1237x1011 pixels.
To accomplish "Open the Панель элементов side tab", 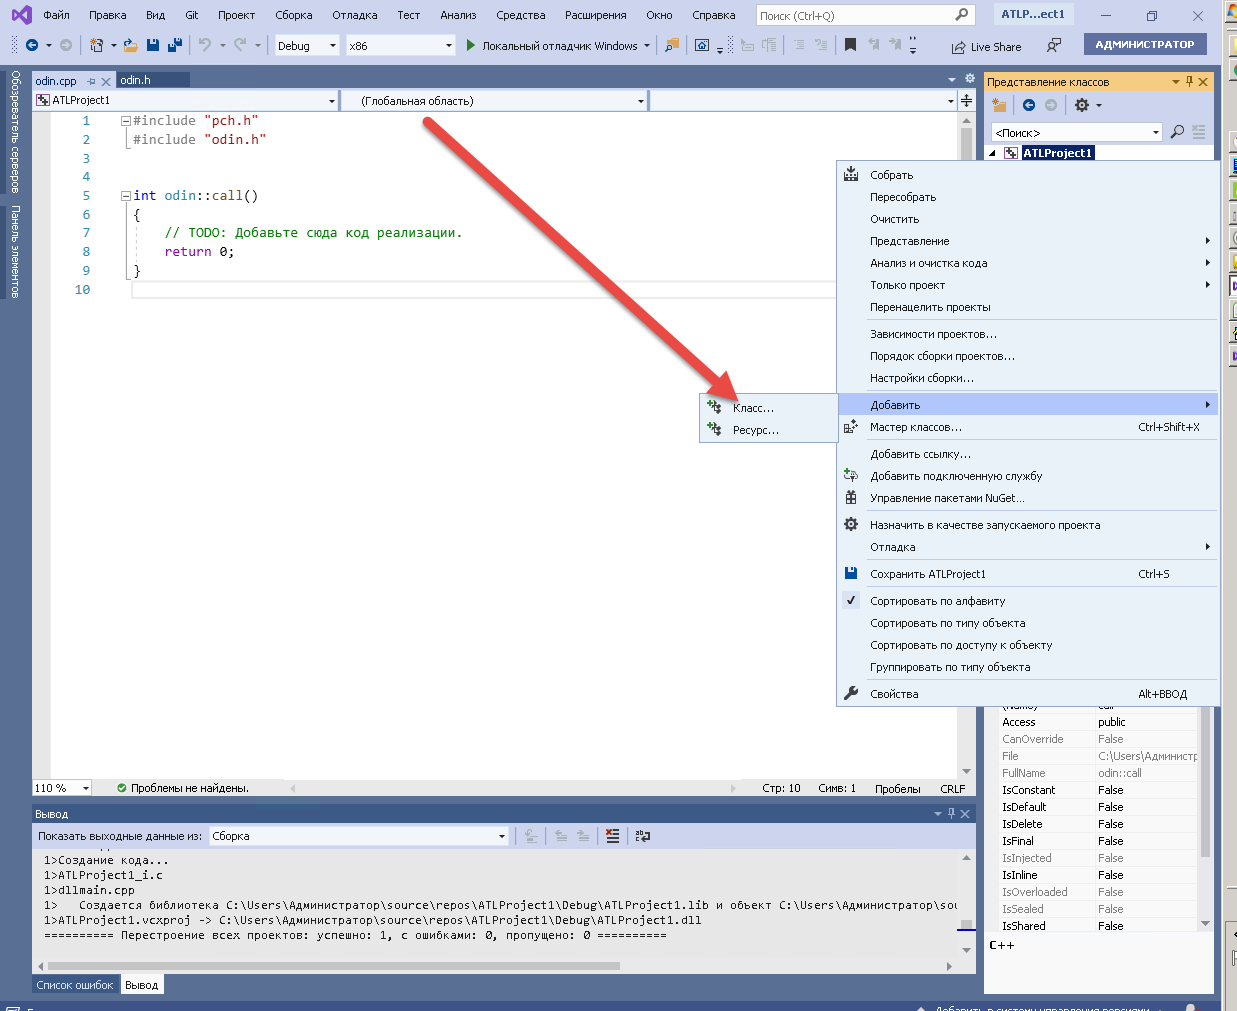I will point(15,252).
